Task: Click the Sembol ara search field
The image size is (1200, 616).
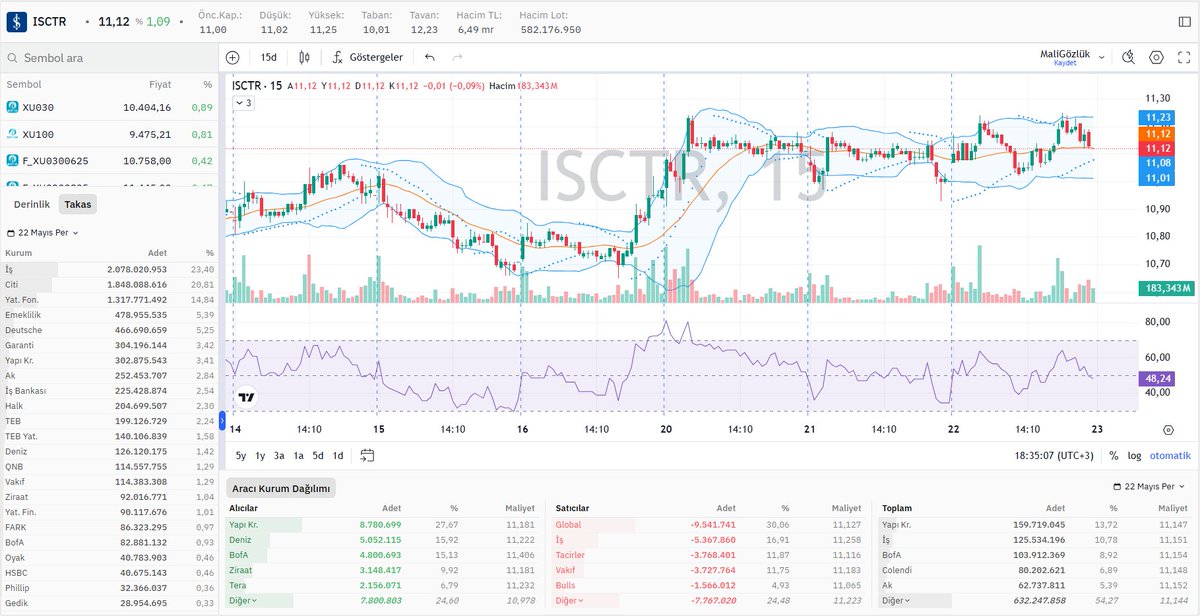Action: pyautogui.click(x=110, y=58)
